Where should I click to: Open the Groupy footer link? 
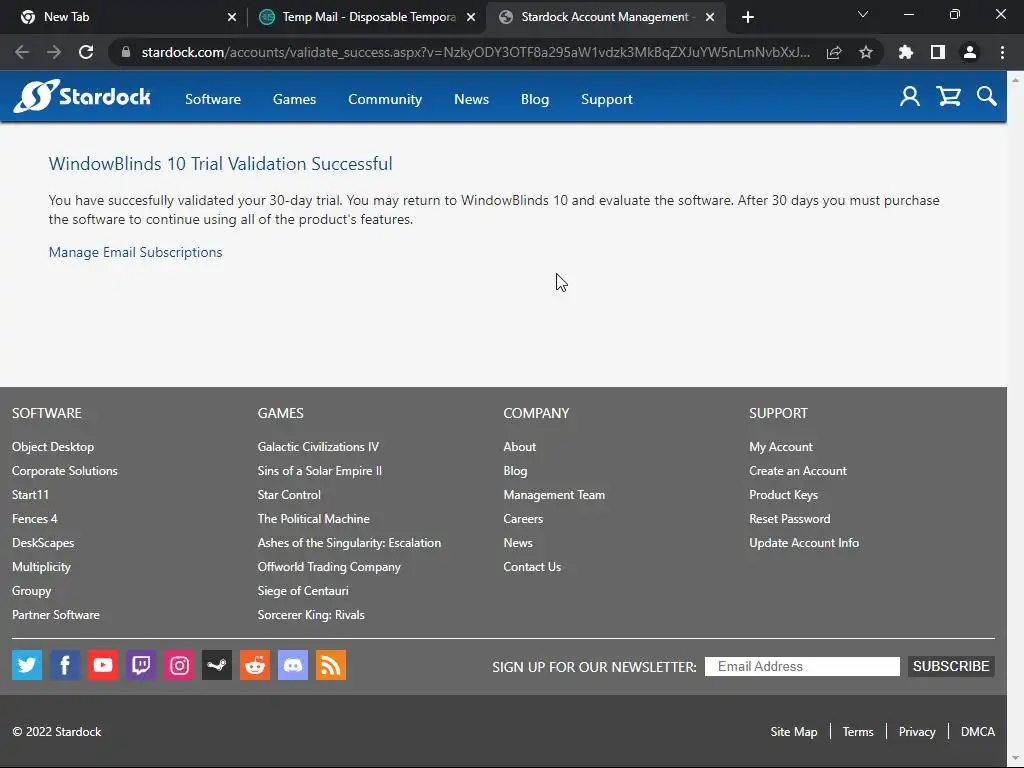click(x=31, y=591)
